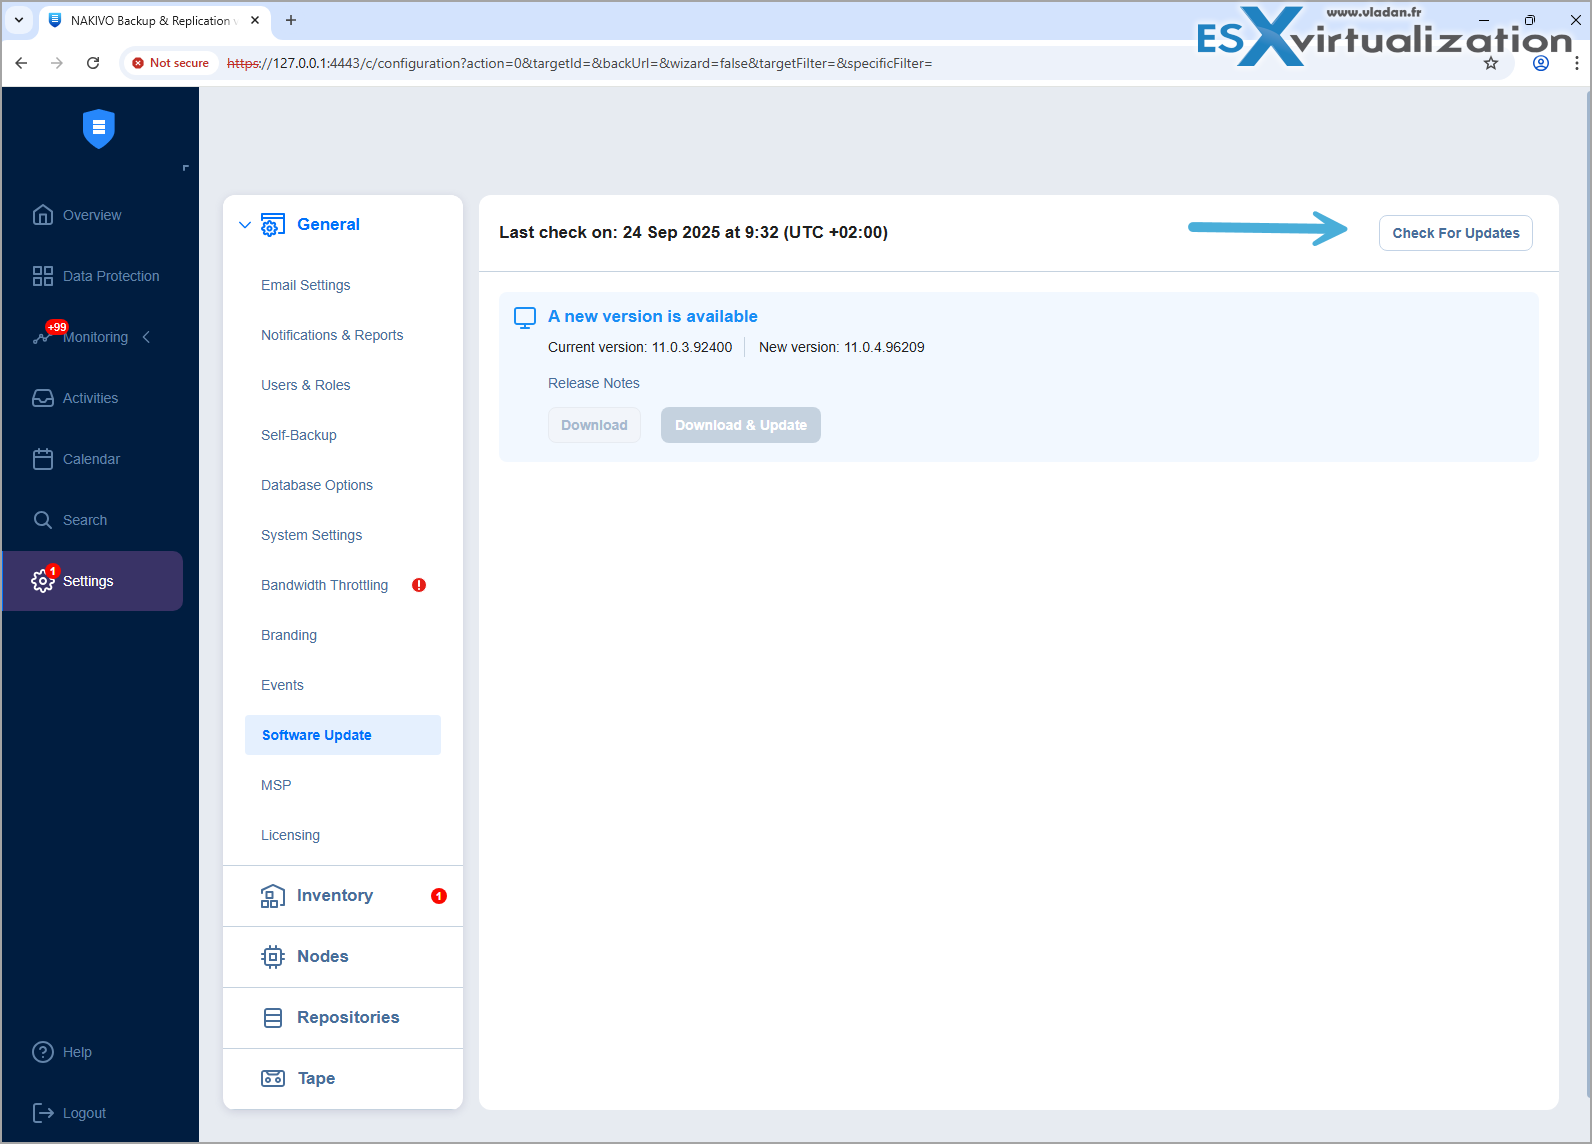This screenshot has width=1592, height=1144.
Task: Click the Inventory red notification badge
Action: tap(439, 896)
